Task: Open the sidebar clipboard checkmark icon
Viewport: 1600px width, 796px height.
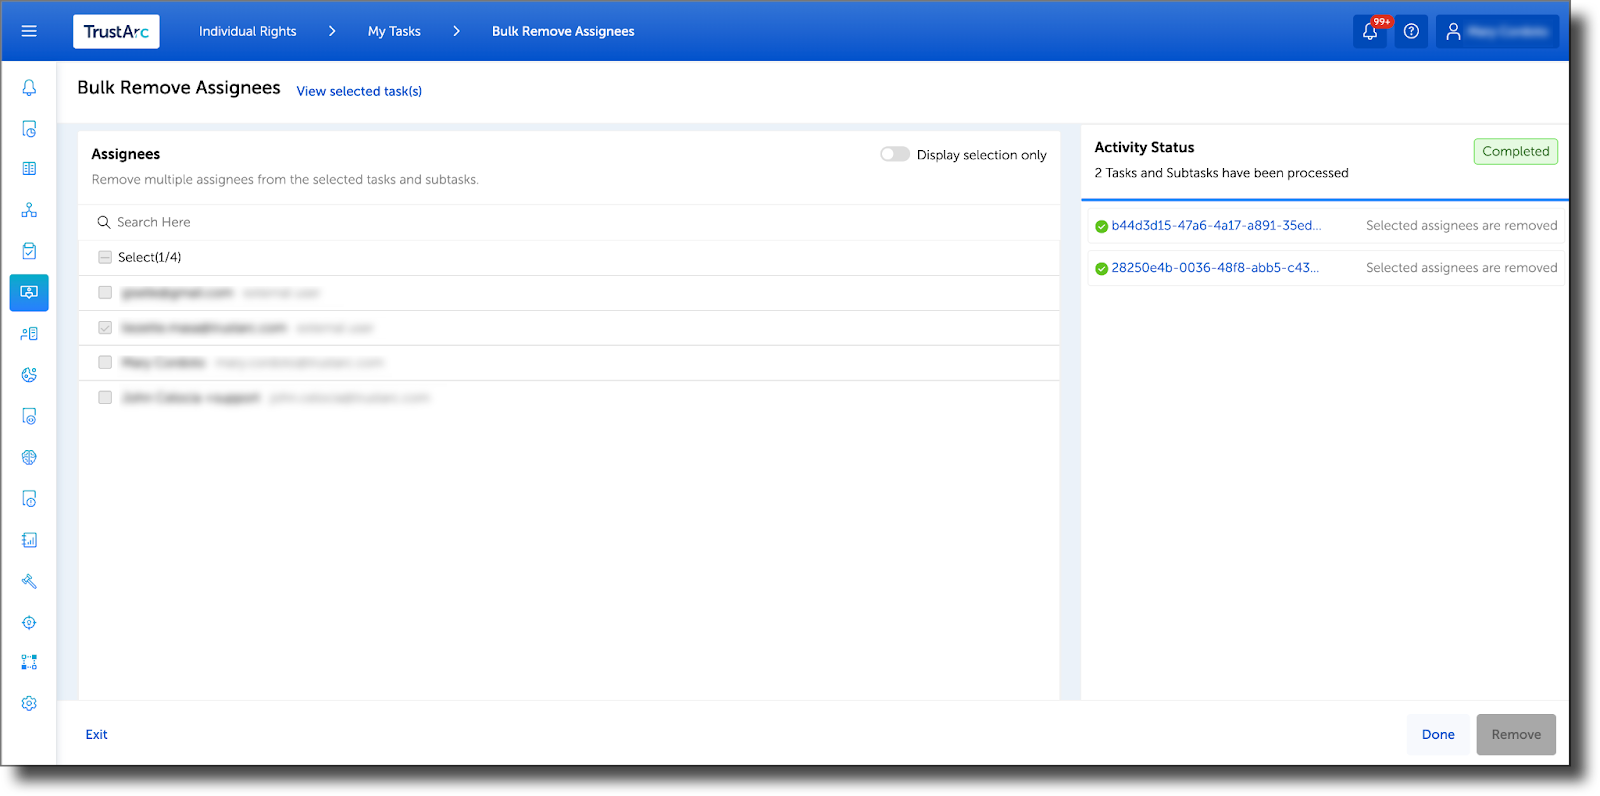Action: [29, 251]
